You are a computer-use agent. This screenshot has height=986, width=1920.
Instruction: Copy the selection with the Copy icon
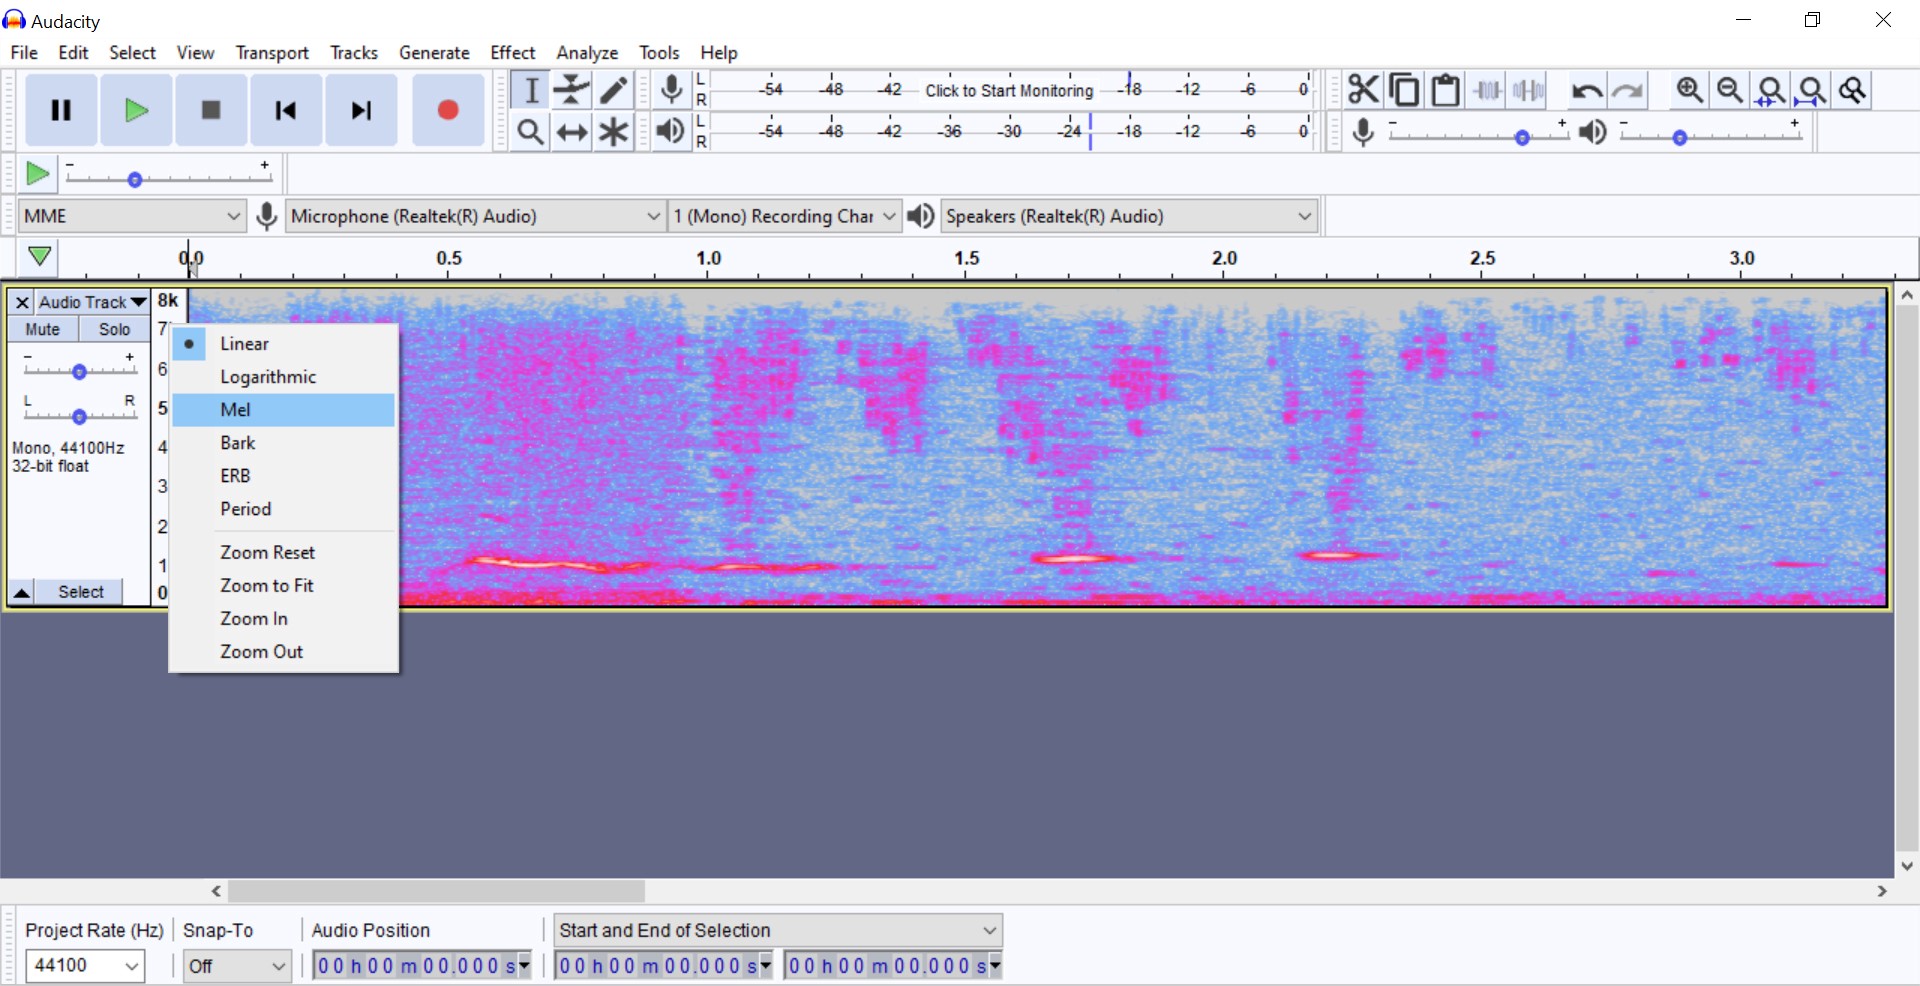1404,90
